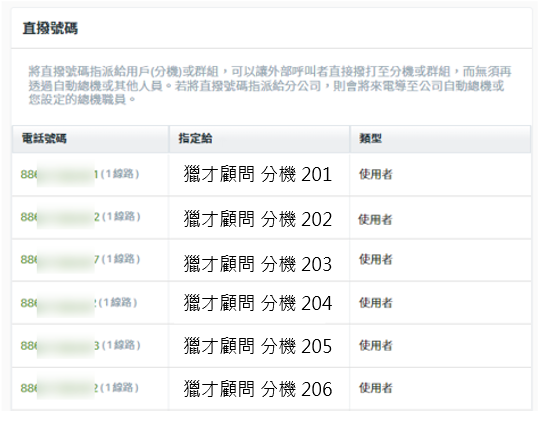Viewport: 540px width, 424px height.
Task: Sort by the 類型 column header
Action: (371, 138)
